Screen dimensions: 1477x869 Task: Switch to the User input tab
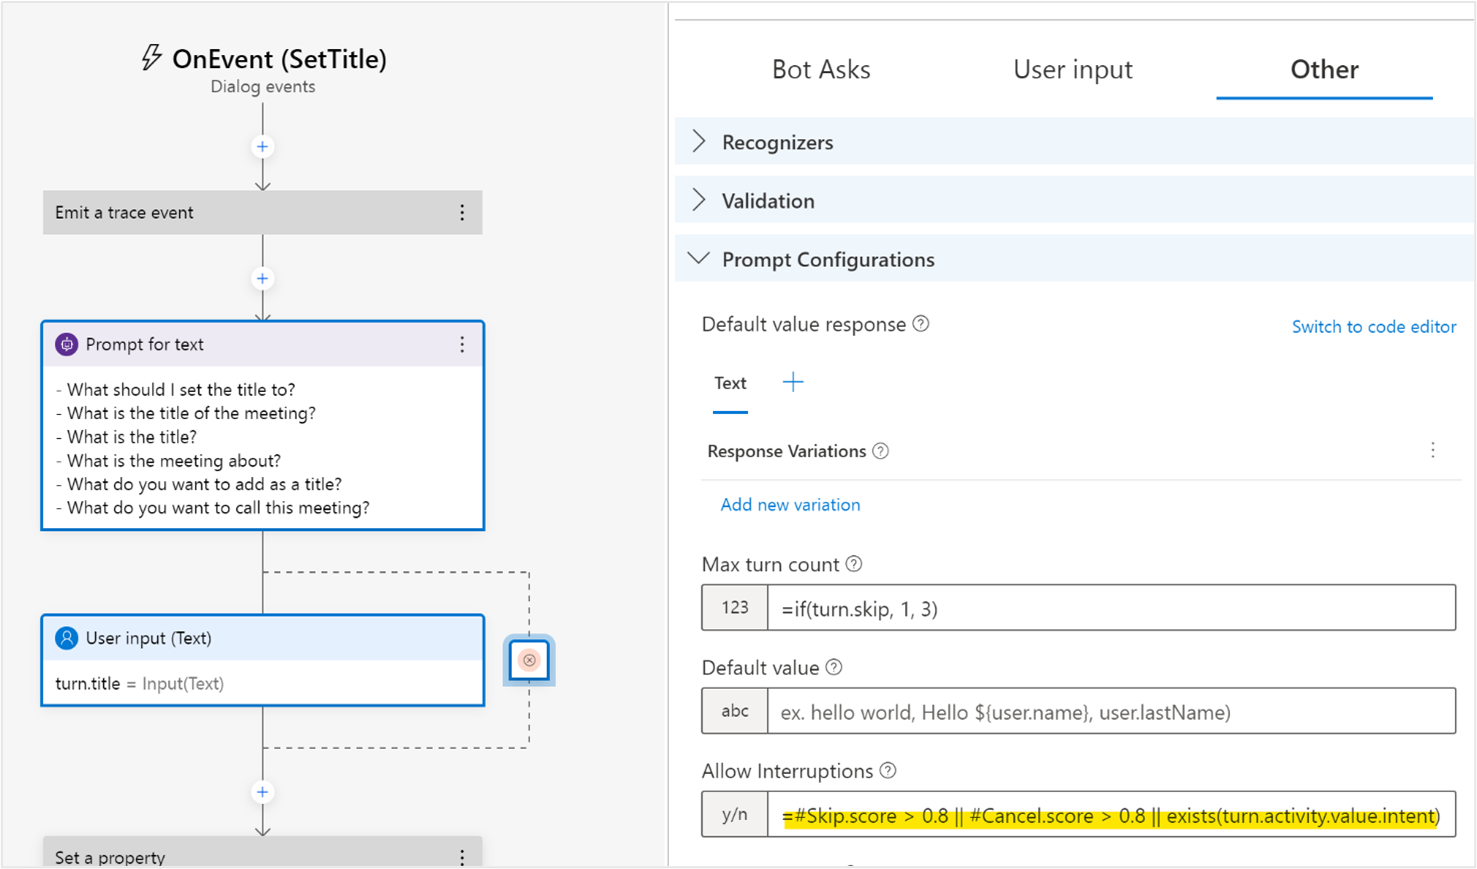click(x=1073, y=69)
